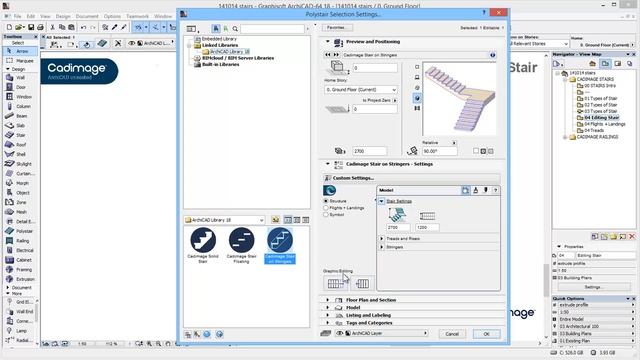Viewport: 640px width, 360px height.
Task: Expand the Floor Plan and Section panel
Action: 327,300
